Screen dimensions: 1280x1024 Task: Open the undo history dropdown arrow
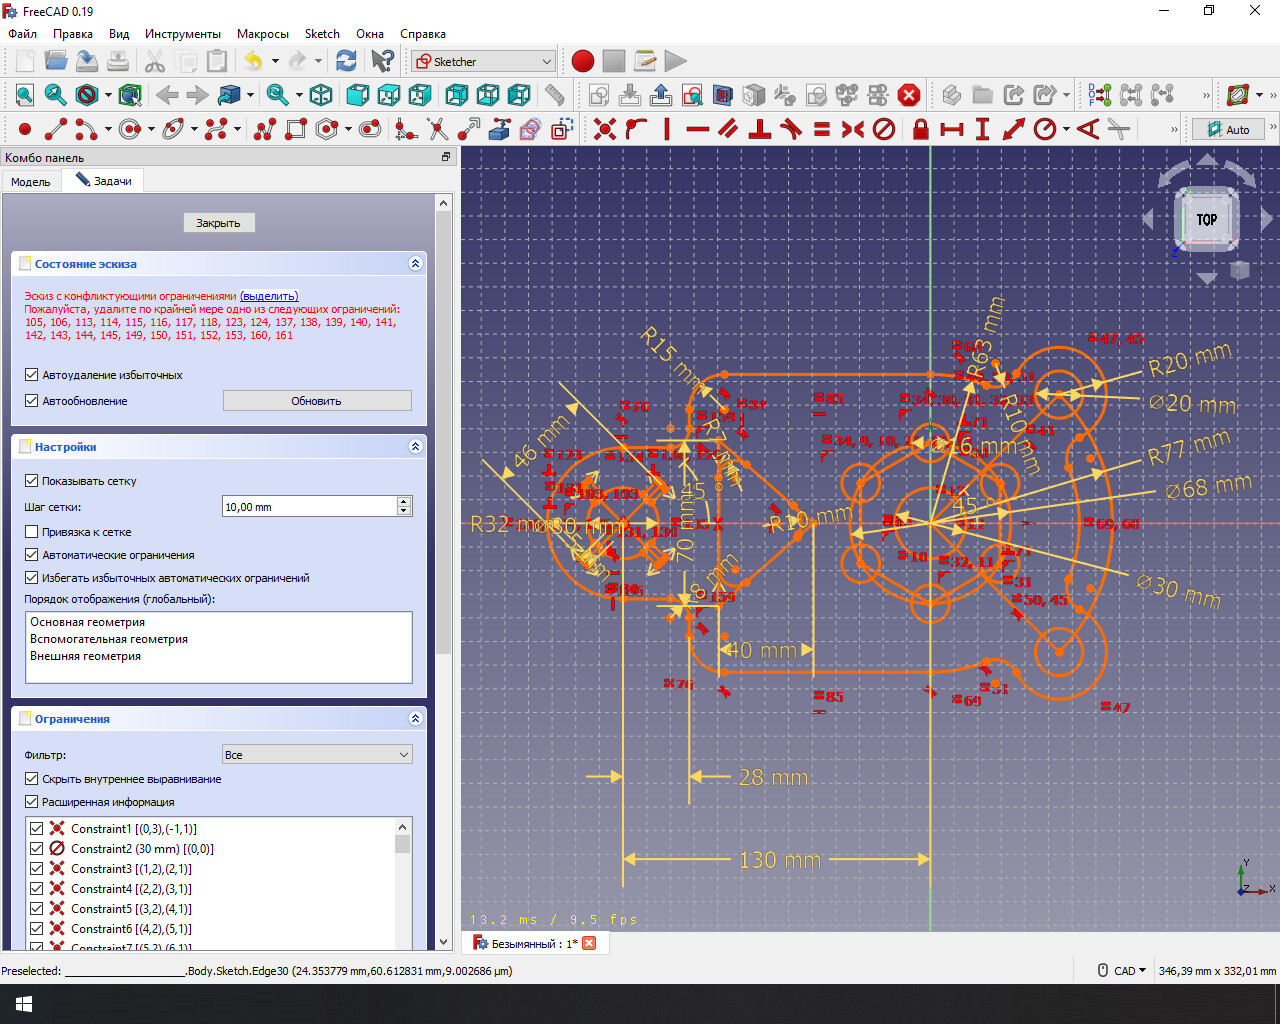click(x=275, y=61)
